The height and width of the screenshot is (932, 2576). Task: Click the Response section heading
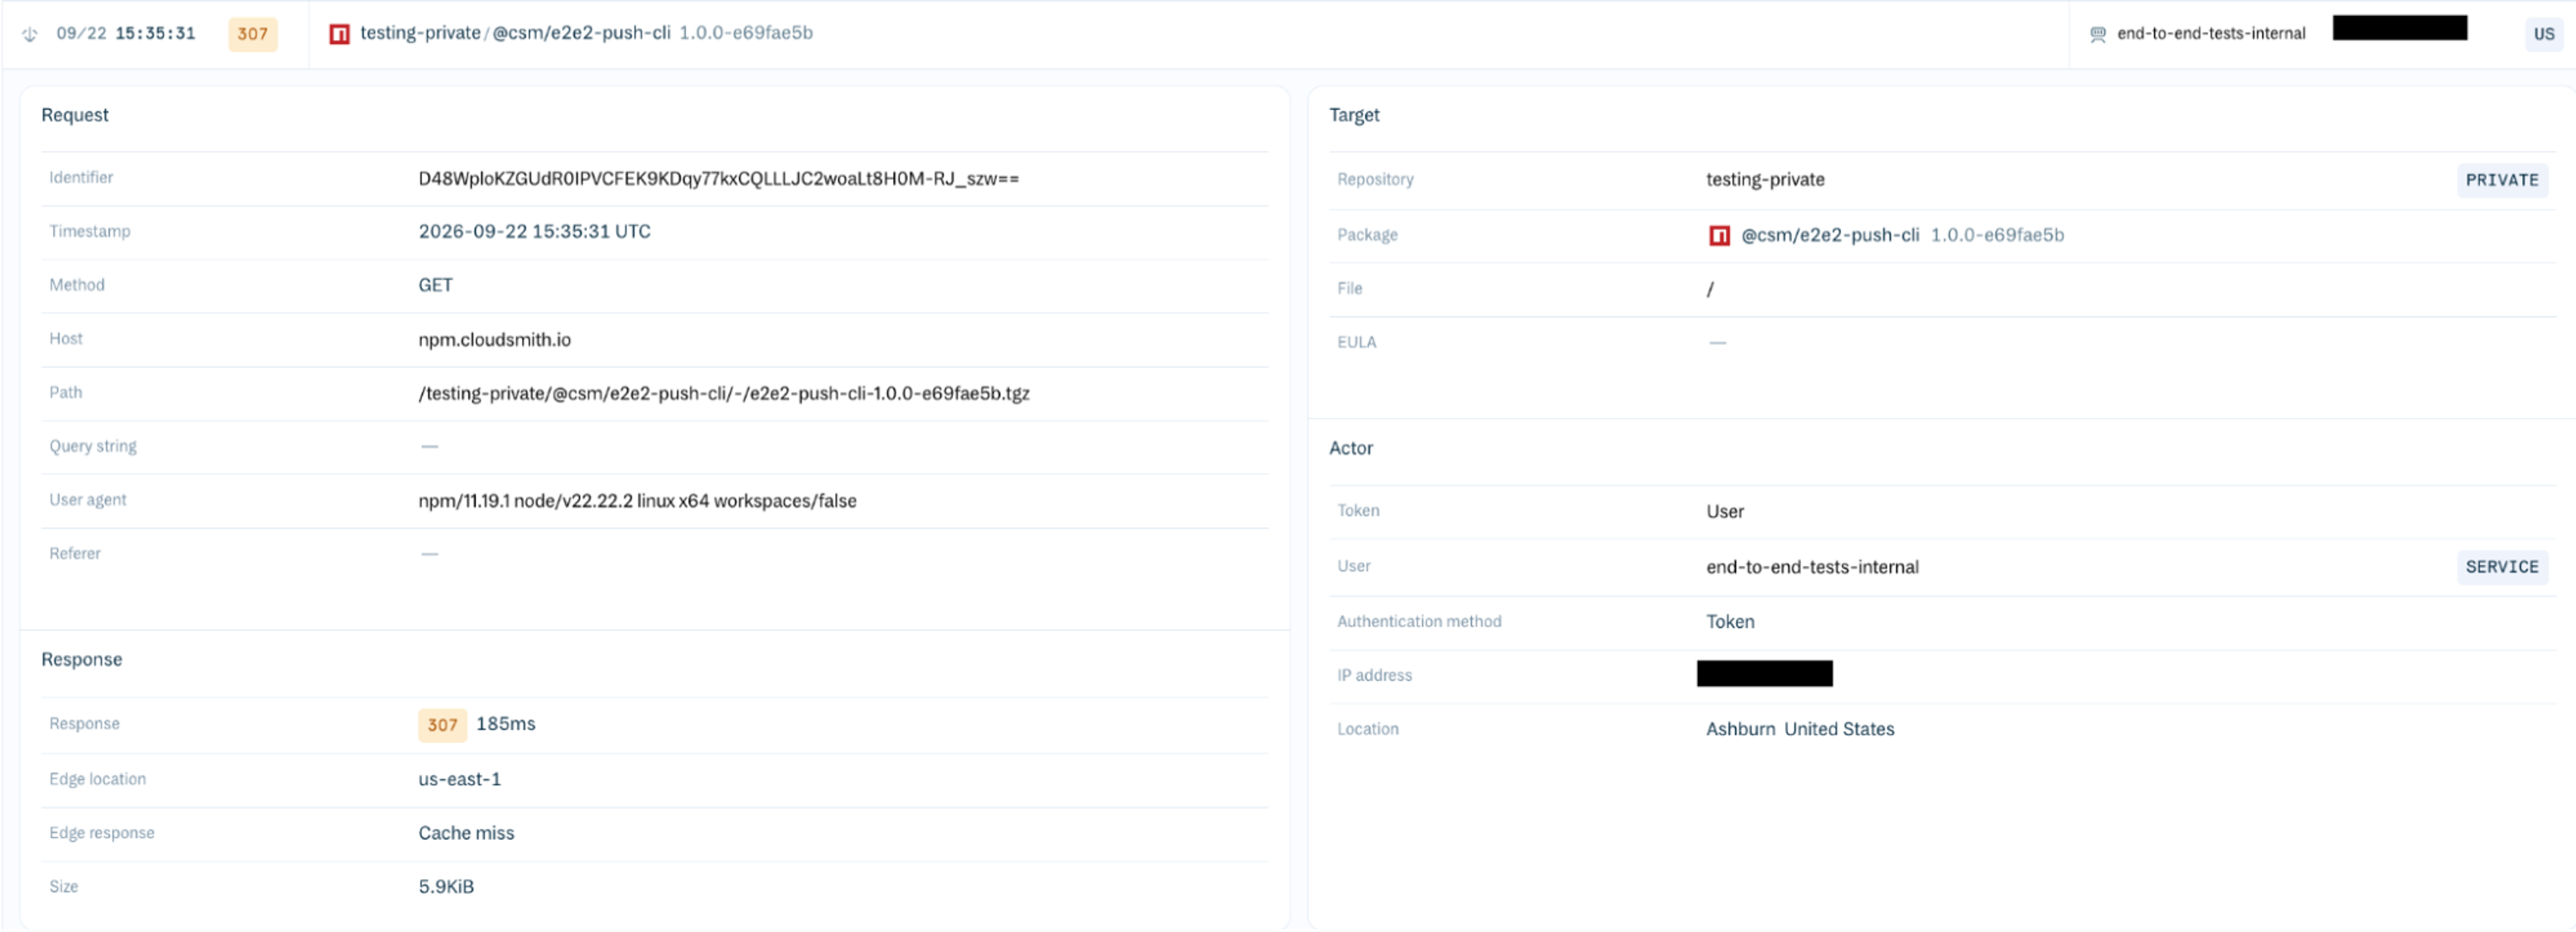pyautogui.click(x=82, y=660)
